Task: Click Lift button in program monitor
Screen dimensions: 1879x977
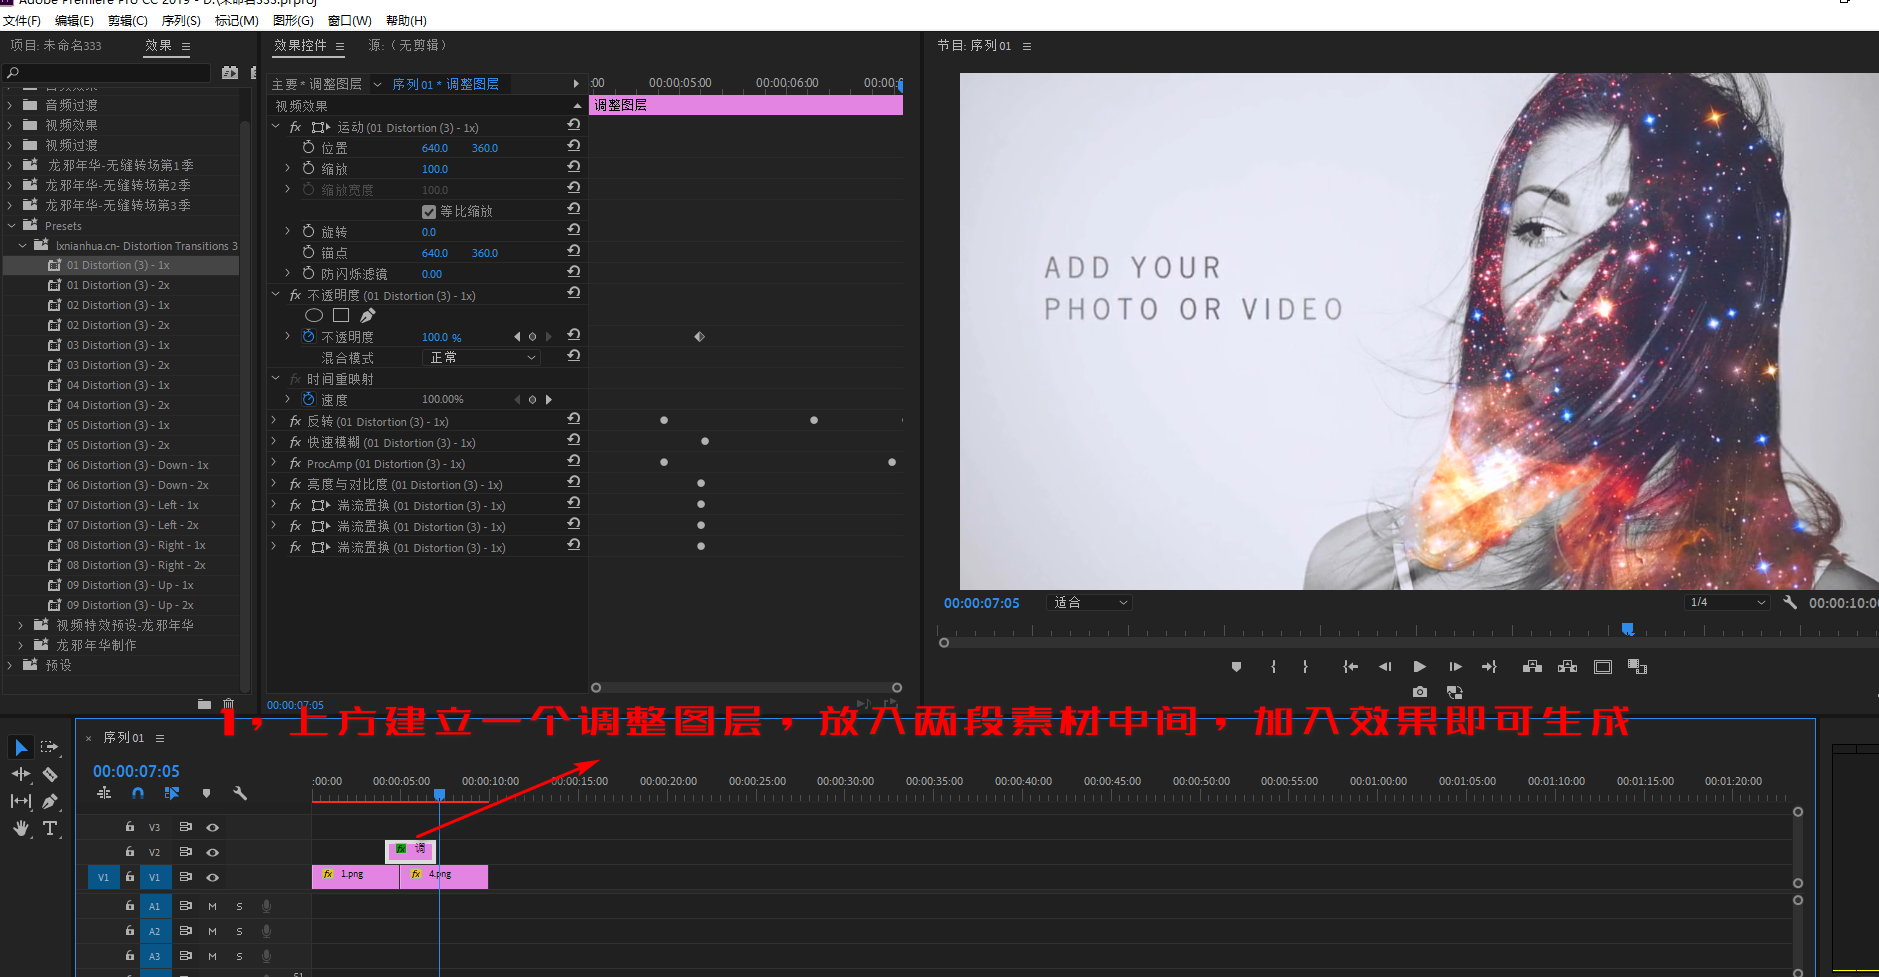Action: point(1532,667)
